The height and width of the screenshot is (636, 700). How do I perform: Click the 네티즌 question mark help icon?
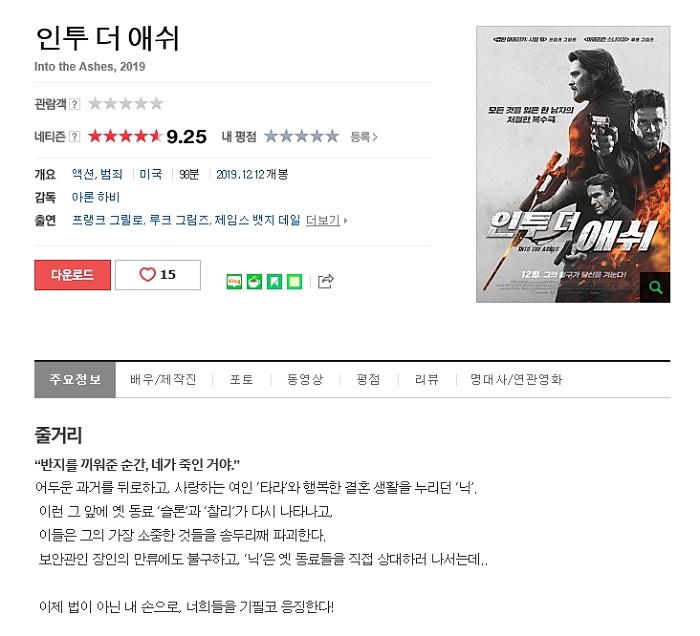pyautogui.click(x=75, y=137)
